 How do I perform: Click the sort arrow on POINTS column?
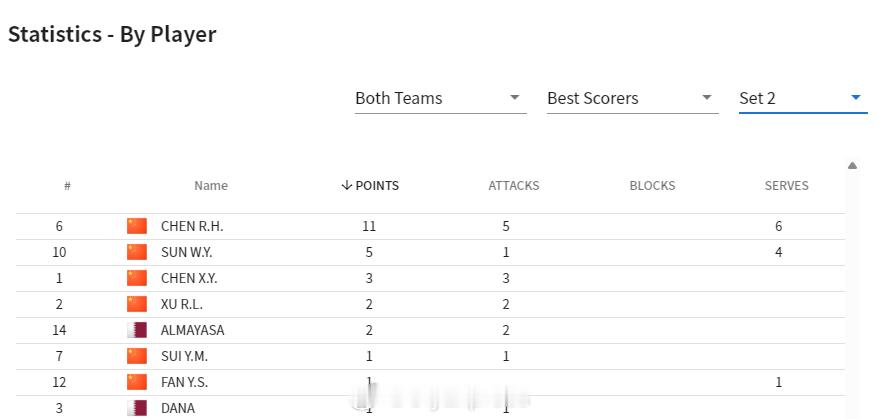[346, 185]
